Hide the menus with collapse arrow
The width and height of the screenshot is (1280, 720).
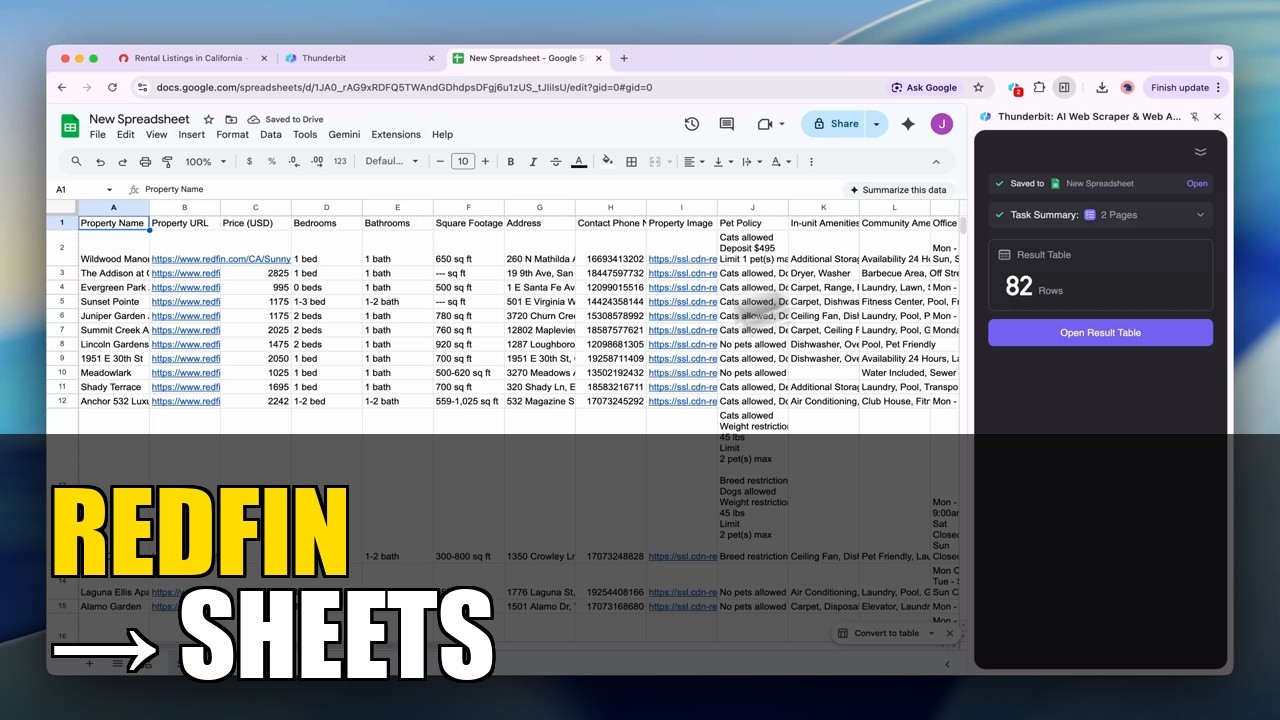(x=936, y=161)
